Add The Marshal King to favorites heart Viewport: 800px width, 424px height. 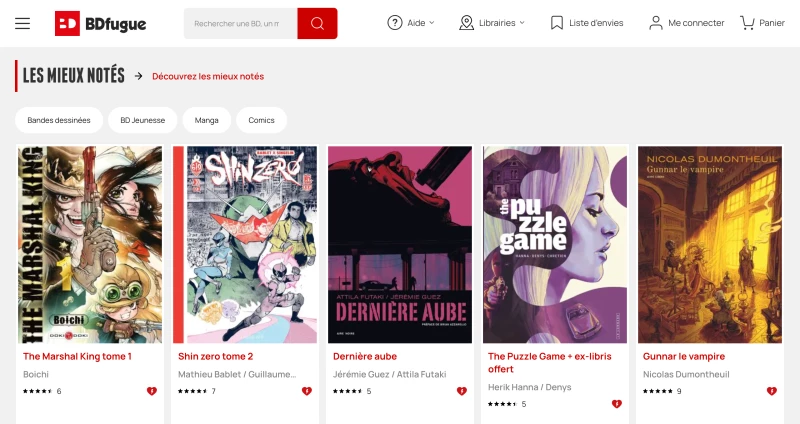click(152, 391)
